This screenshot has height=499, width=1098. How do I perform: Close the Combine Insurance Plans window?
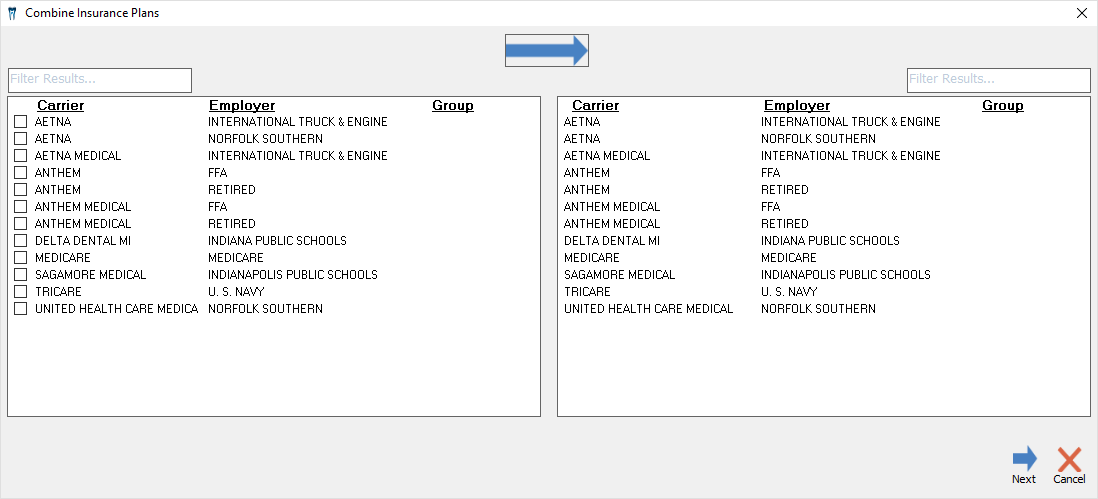pyautogui.click(x=1081, y=13)
